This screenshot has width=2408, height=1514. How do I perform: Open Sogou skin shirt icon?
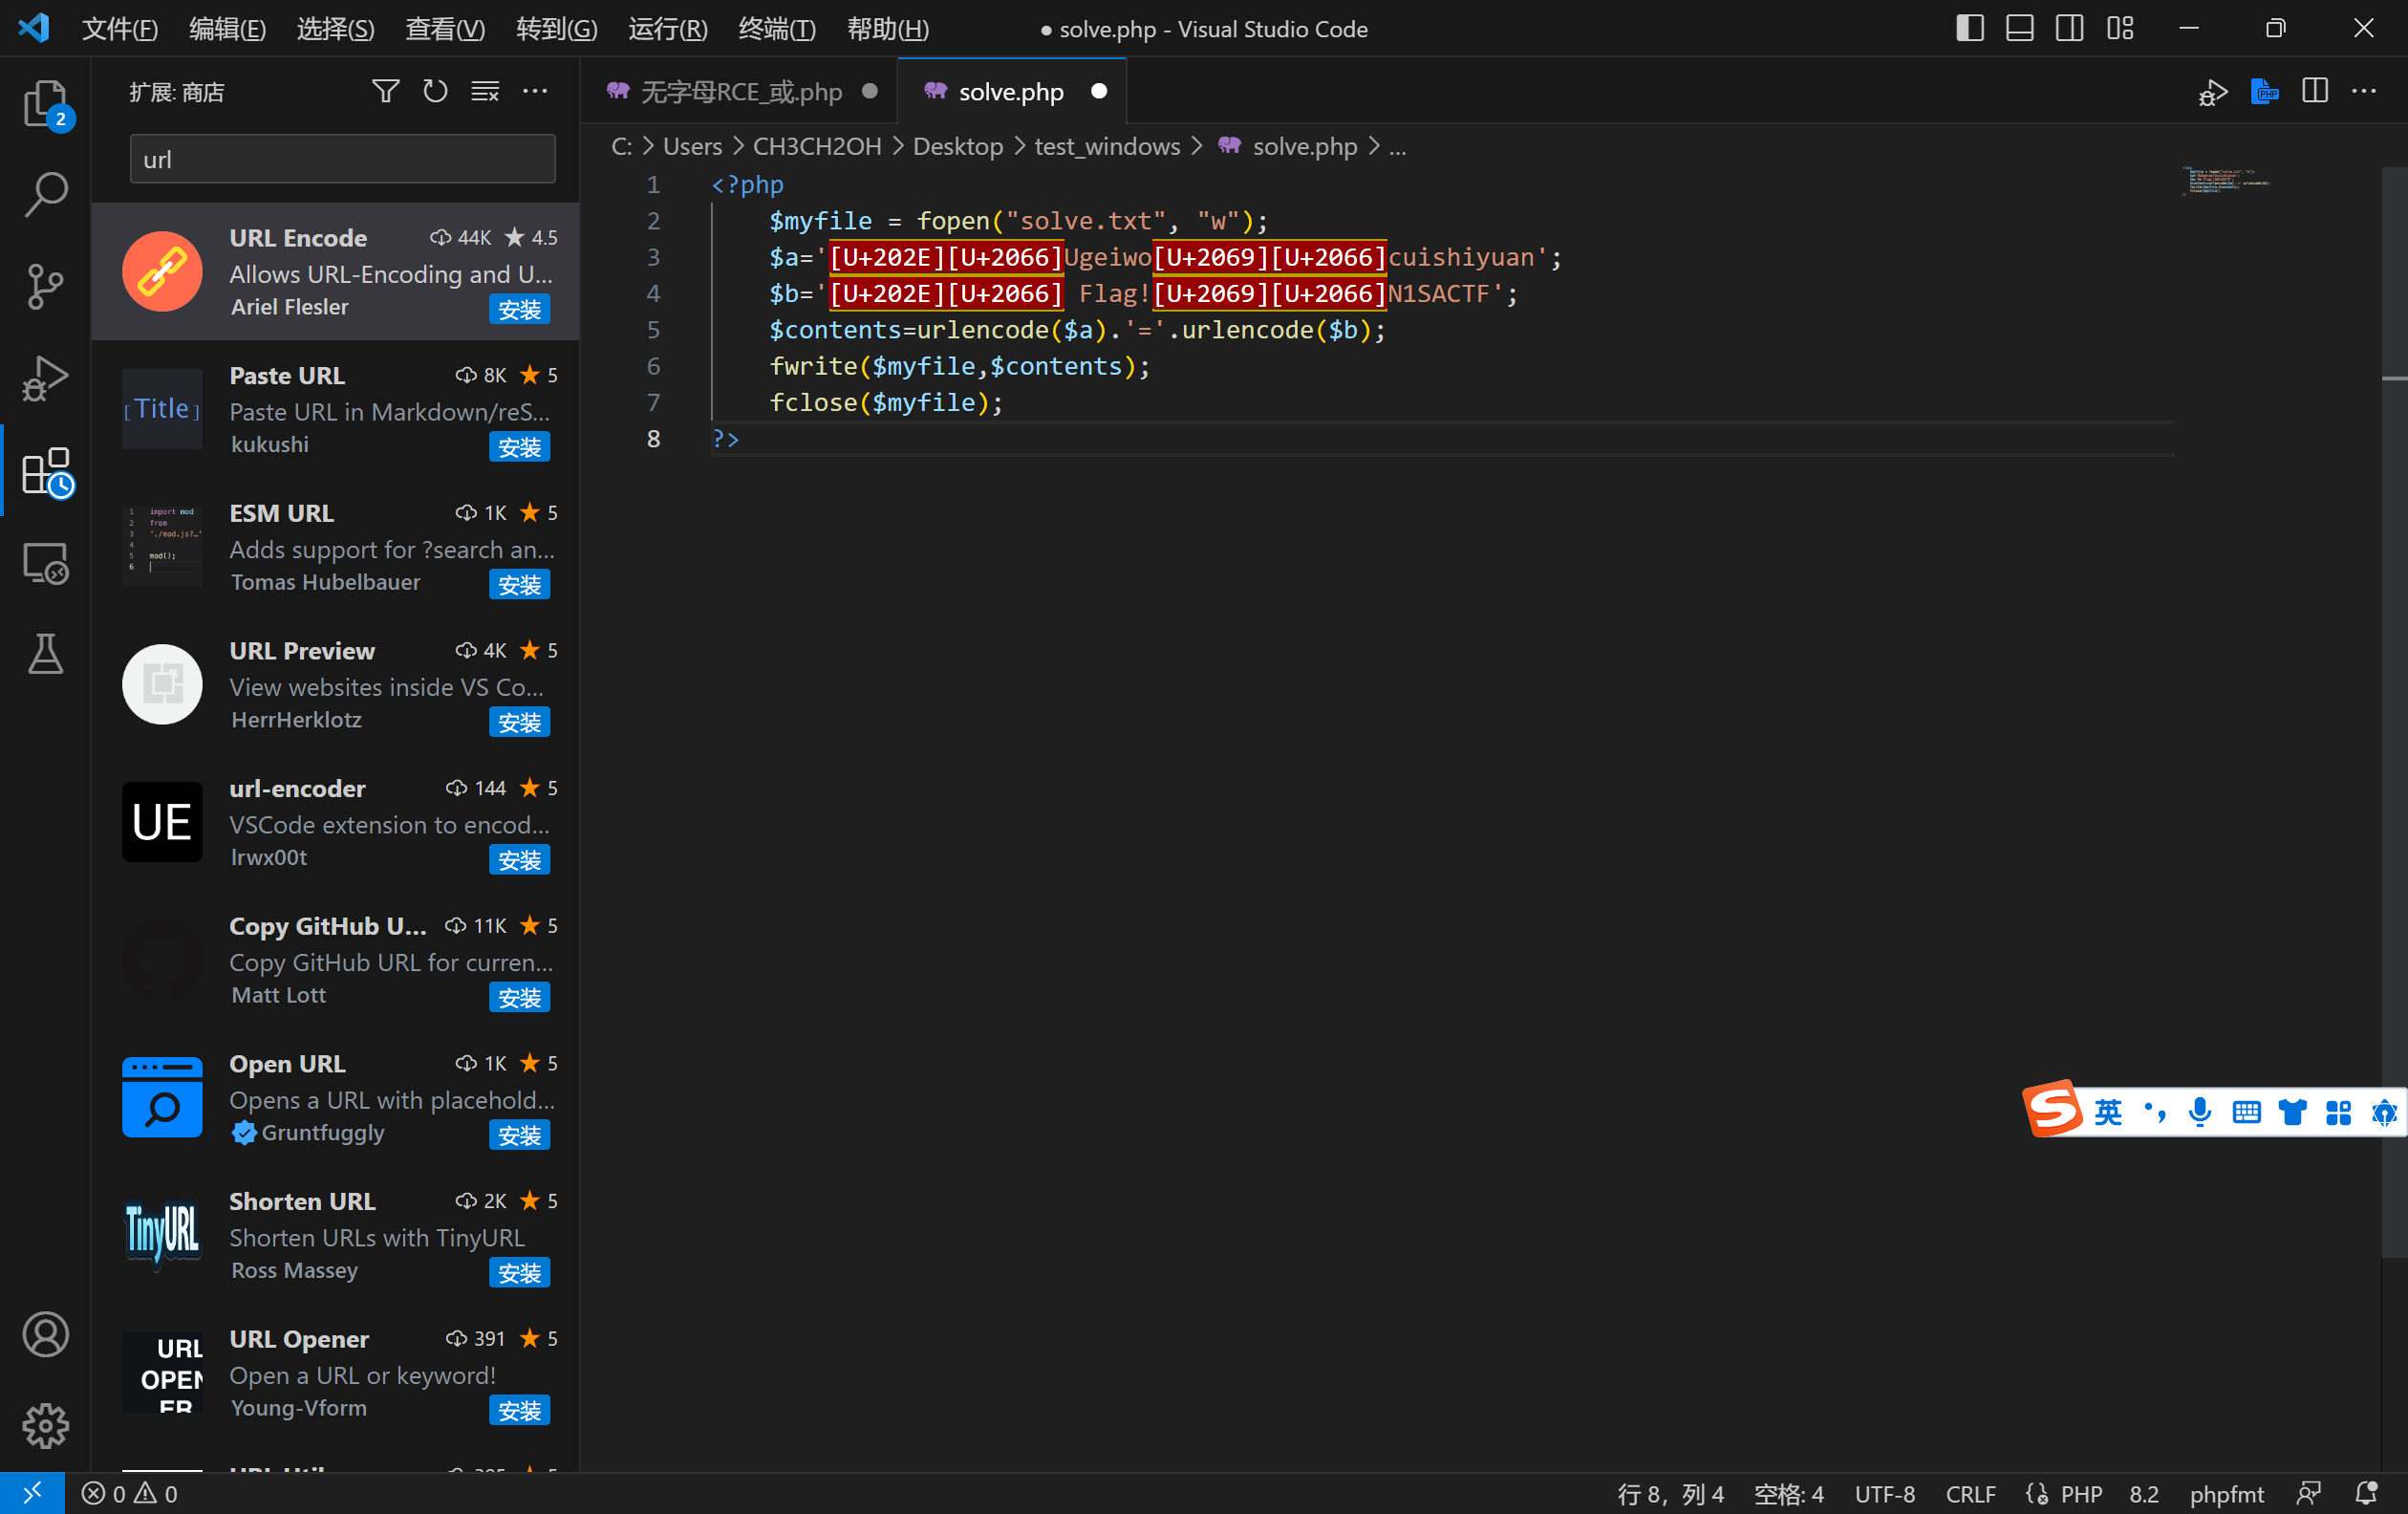2292,1113
